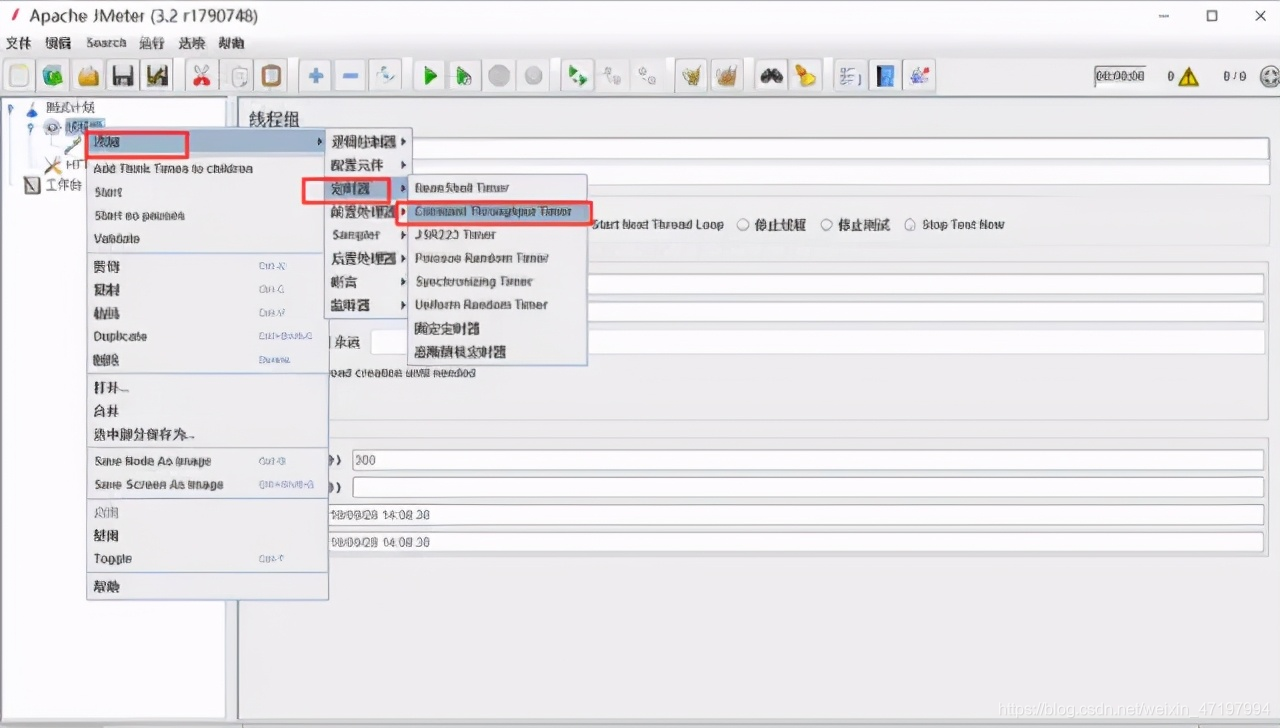Image resolution: width=1280 pixels, height=728 pixels.
Task: Choose JSR223 Timer
Action: 497,235
